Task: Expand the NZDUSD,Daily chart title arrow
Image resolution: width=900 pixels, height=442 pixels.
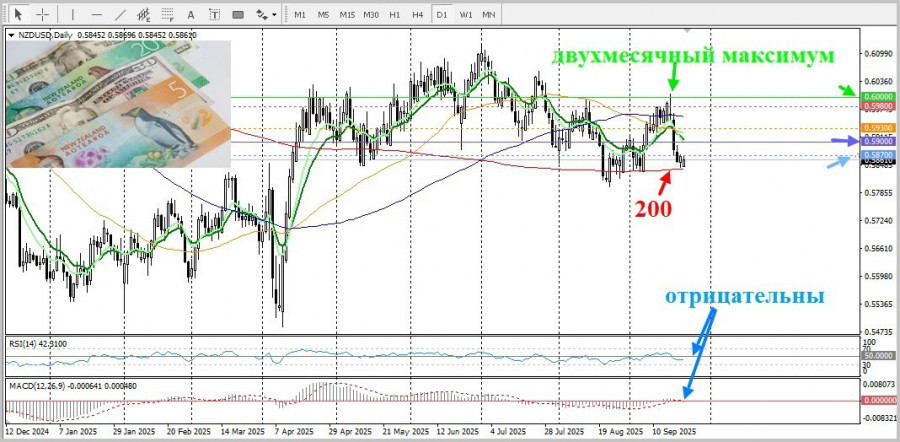Action: 11,34
